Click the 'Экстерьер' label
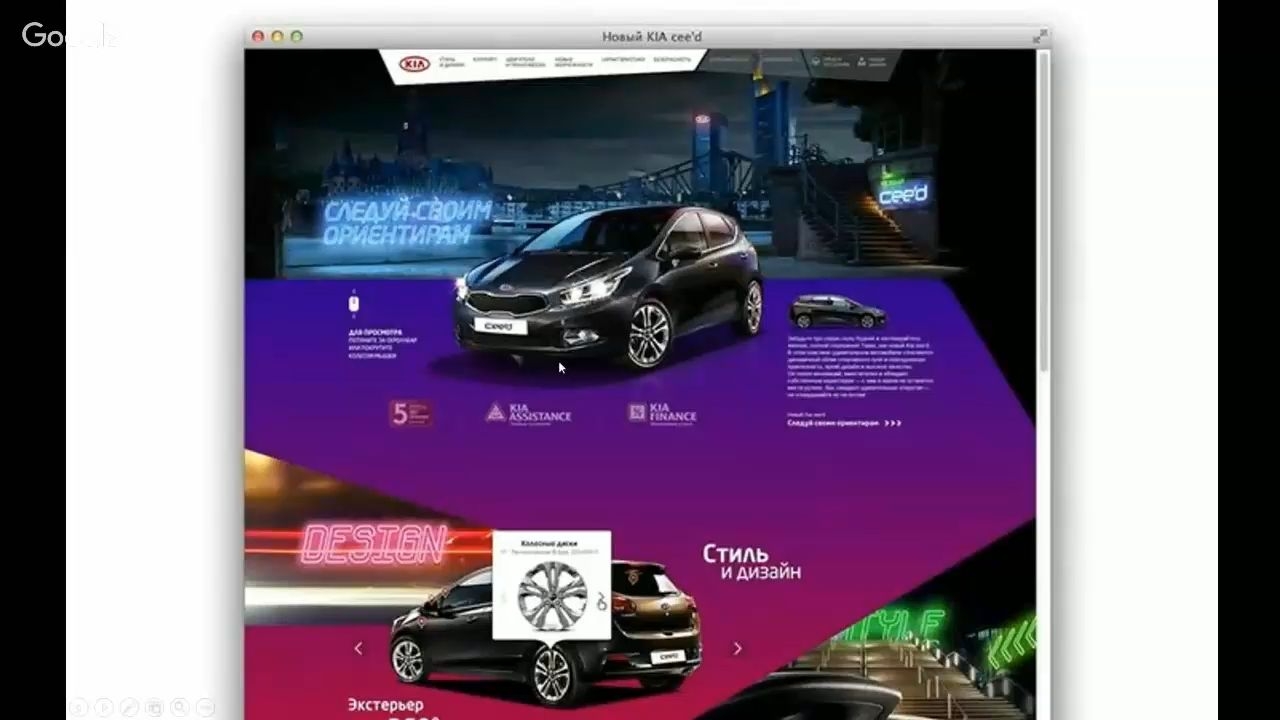This screenshot has width=1280, height=720. point(385,705)
